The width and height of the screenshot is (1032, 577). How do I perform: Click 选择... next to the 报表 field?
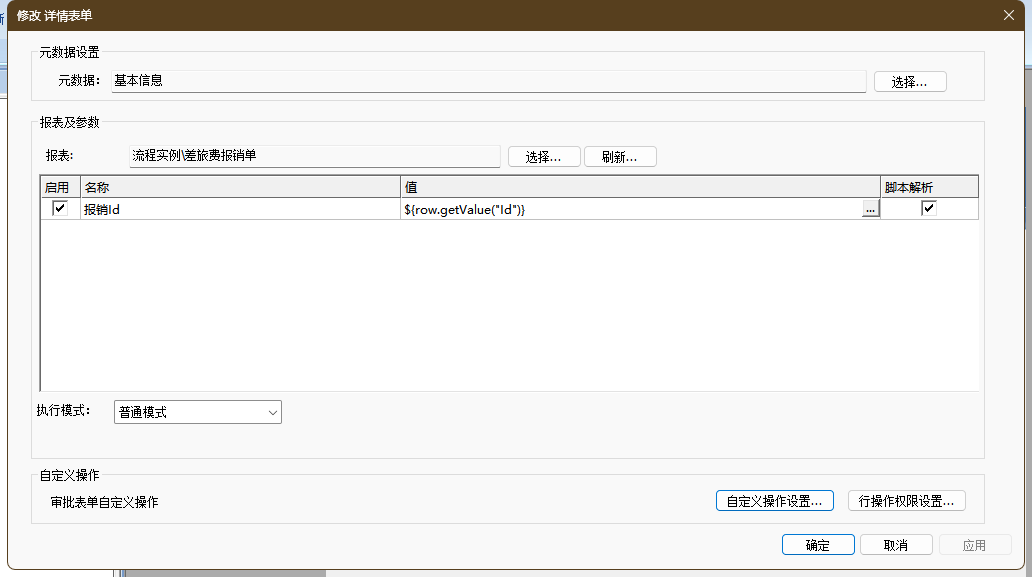click(x=544, y=157)
